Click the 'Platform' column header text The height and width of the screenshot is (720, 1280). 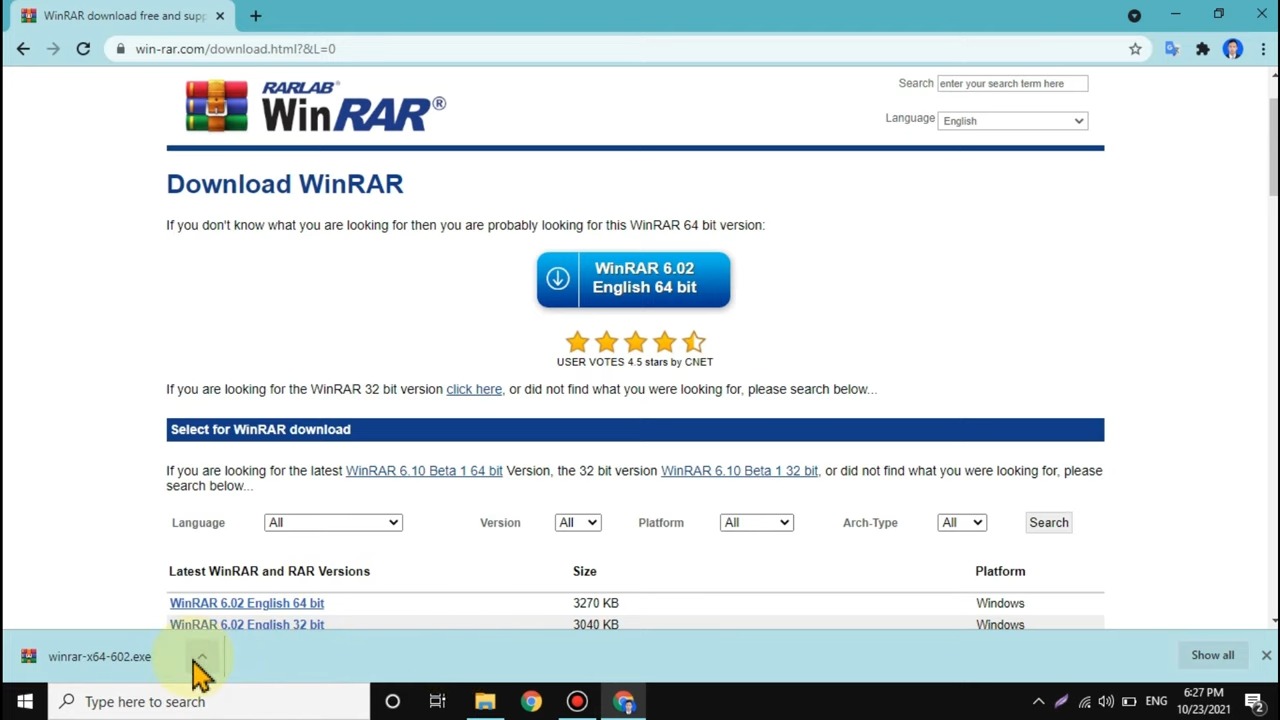(x=1000, y=571)
